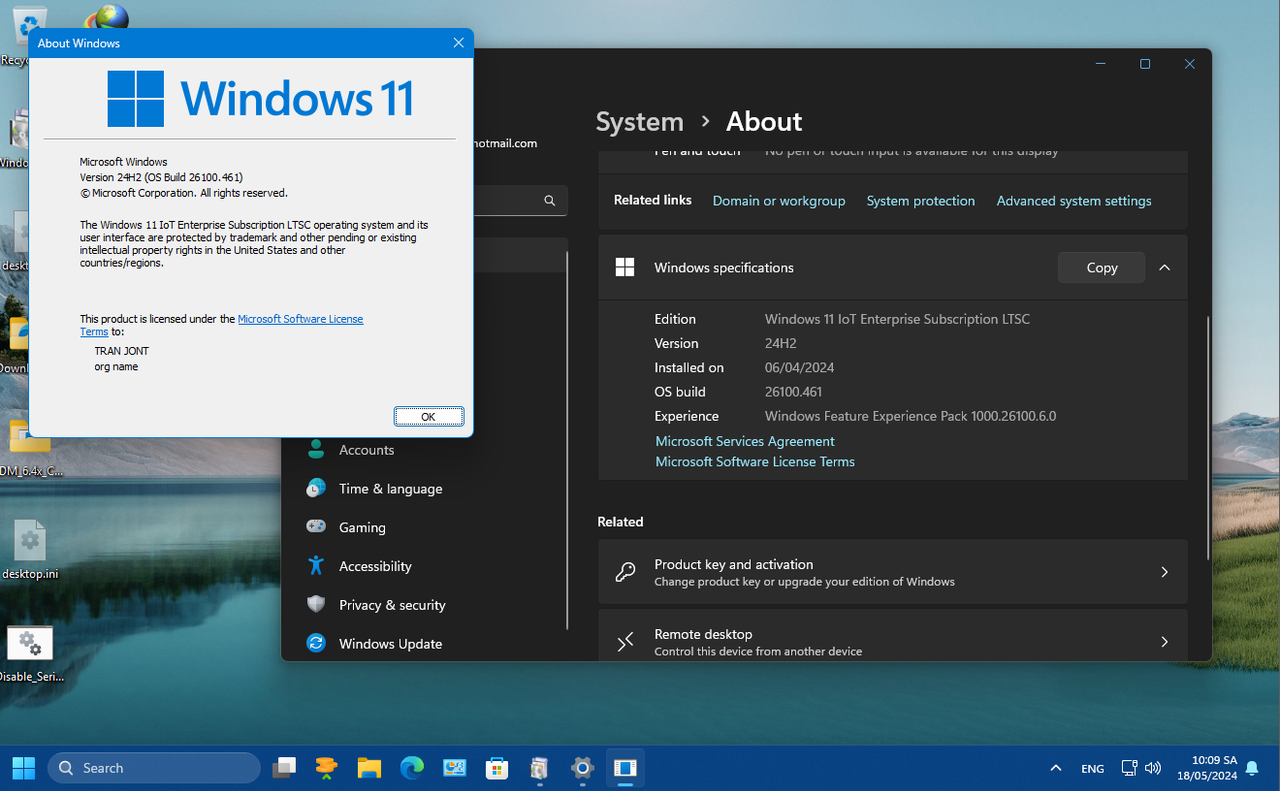Copy the Windows specifications
The height and width of the screenshot is (791, 1280).
click(x=1102, y=267)
